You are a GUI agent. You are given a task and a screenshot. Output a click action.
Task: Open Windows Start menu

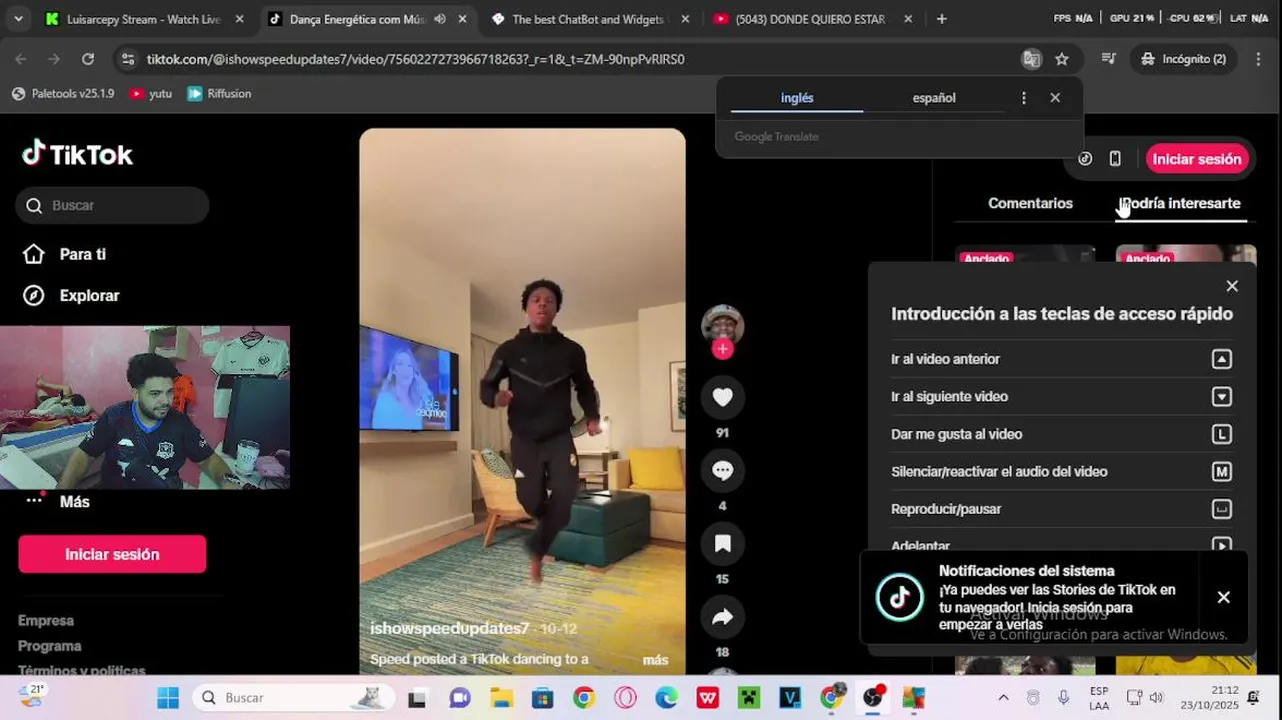[x=168, y=698]
